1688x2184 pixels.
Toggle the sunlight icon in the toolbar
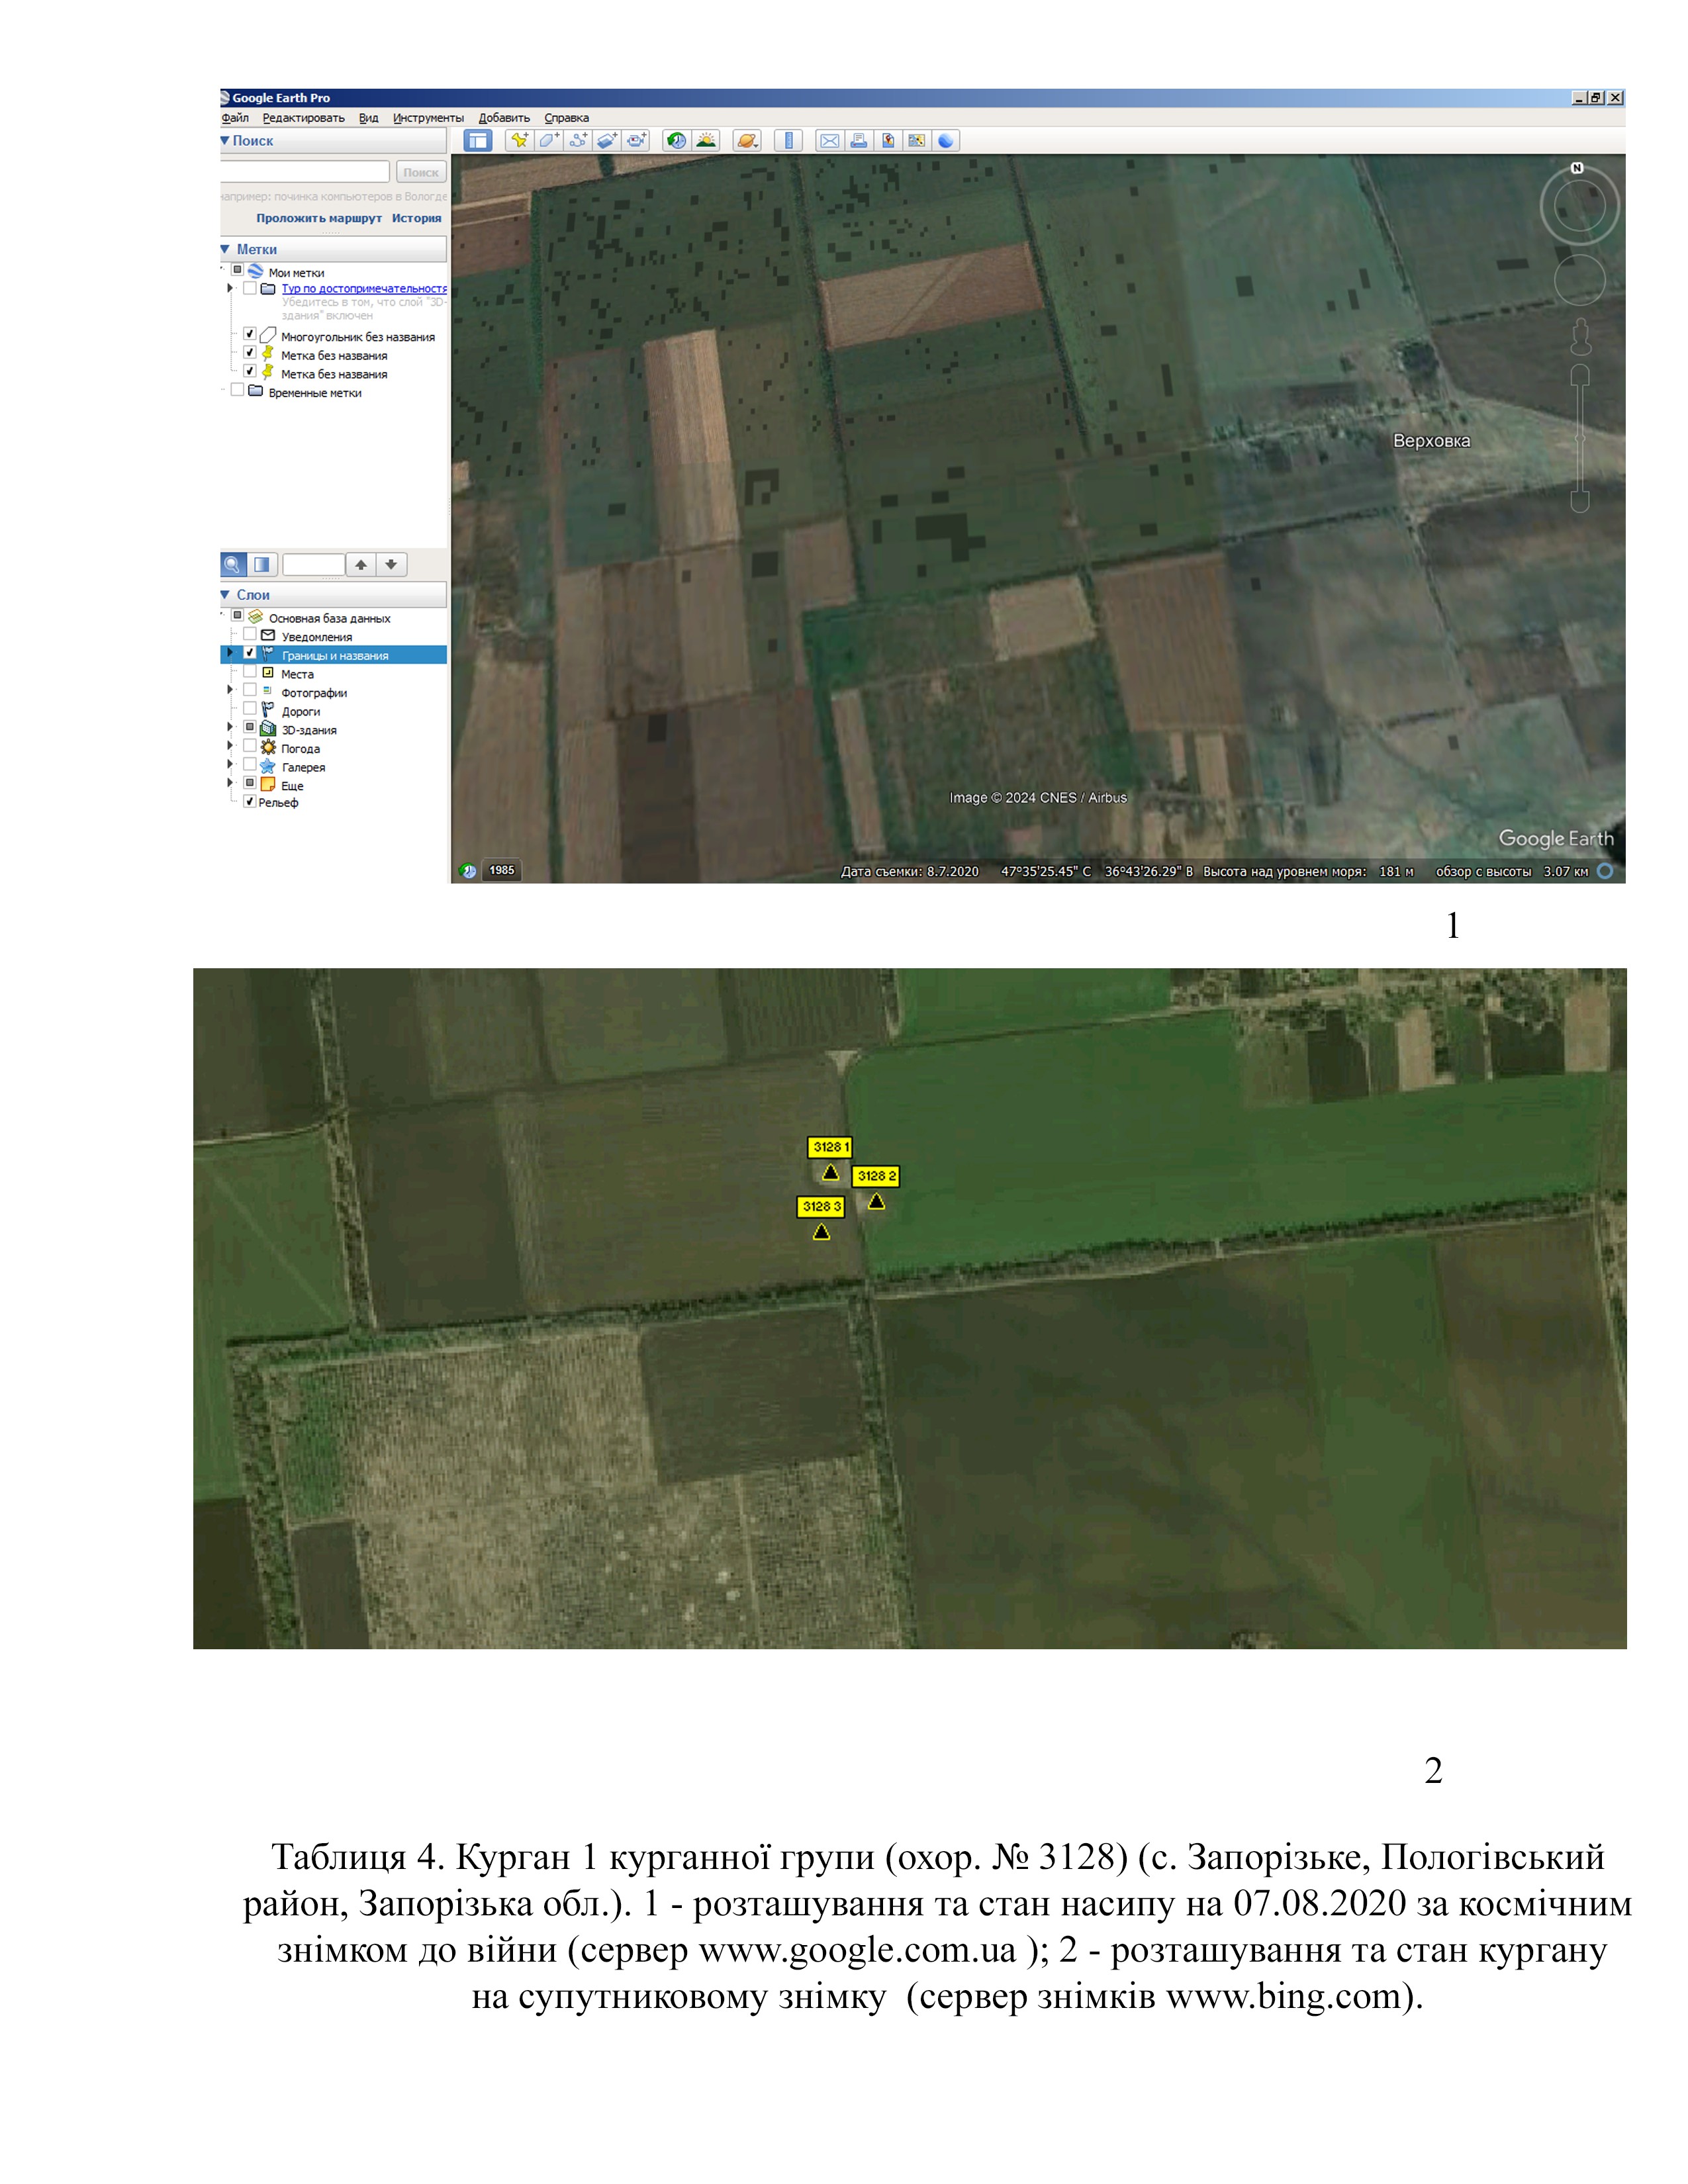[x=706, y=141]
